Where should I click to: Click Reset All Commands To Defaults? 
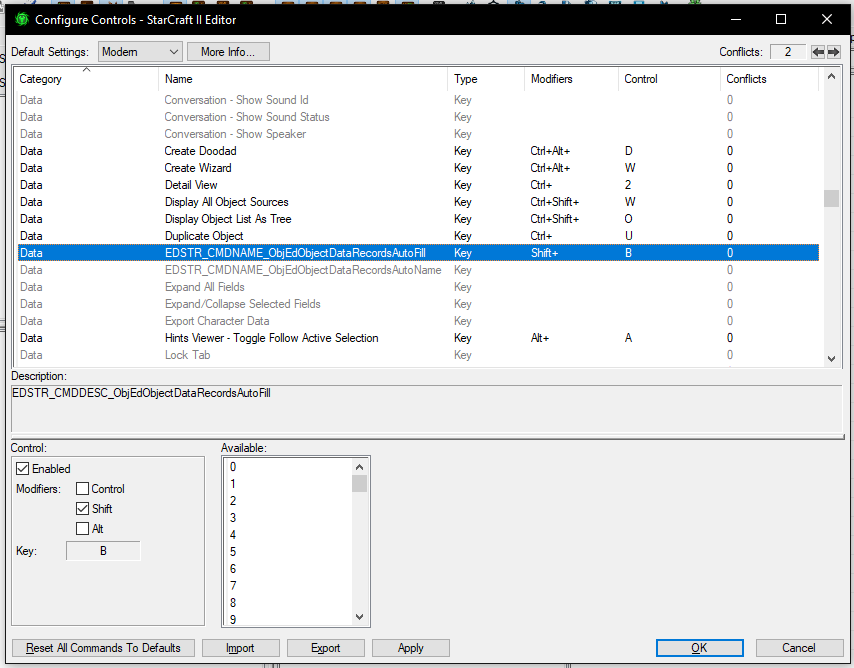tap(103, 648)
